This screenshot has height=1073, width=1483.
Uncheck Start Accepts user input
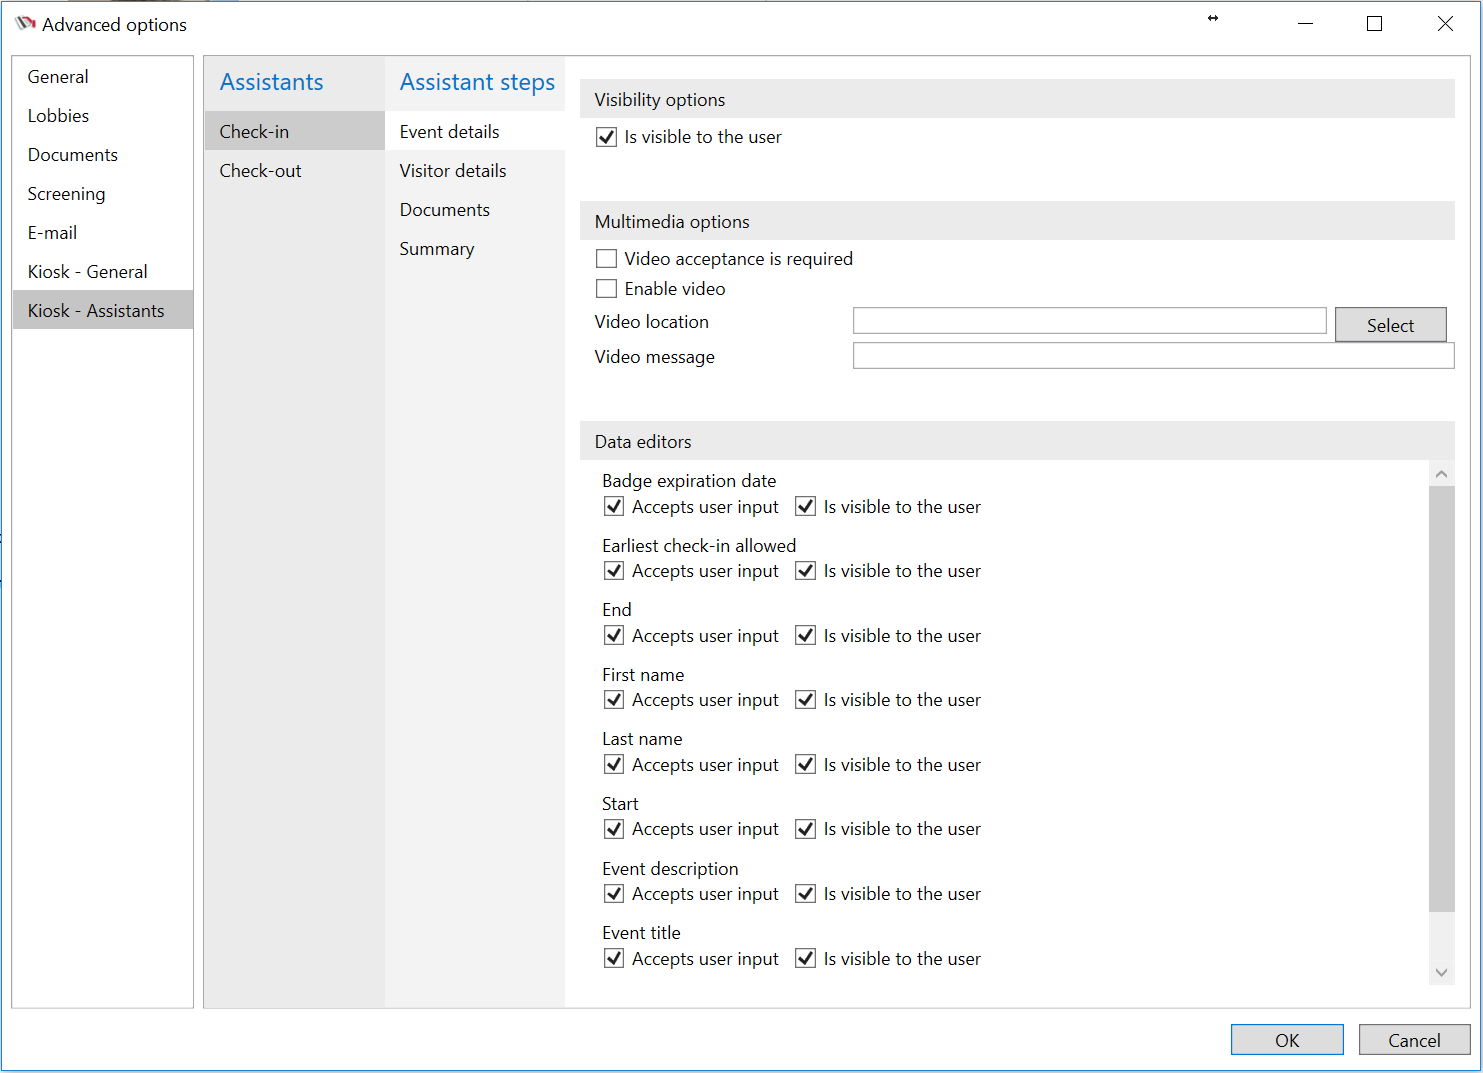click(x=614, y=829)
